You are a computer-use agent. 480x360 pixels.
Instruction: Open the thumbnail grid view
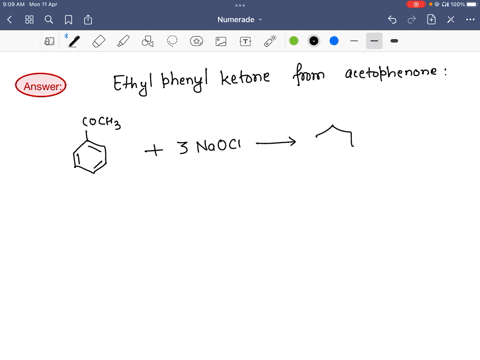29,20
